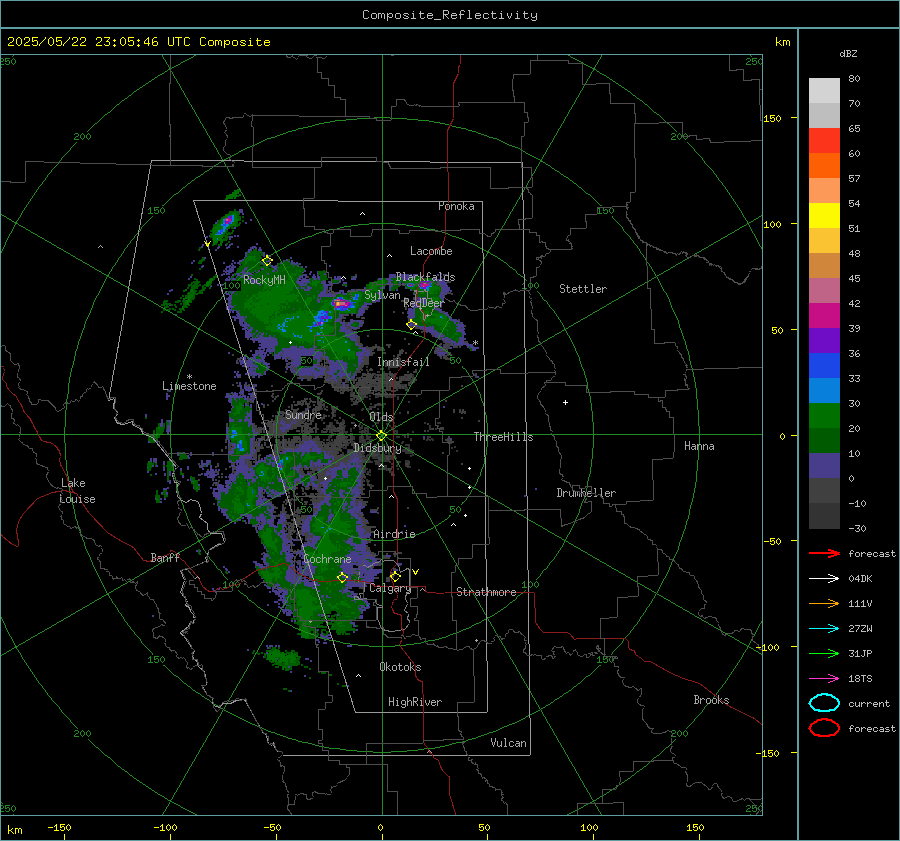Click the purple 39 dBZ legend swatch
Screen dimensions: 900x841
point(824,340)
